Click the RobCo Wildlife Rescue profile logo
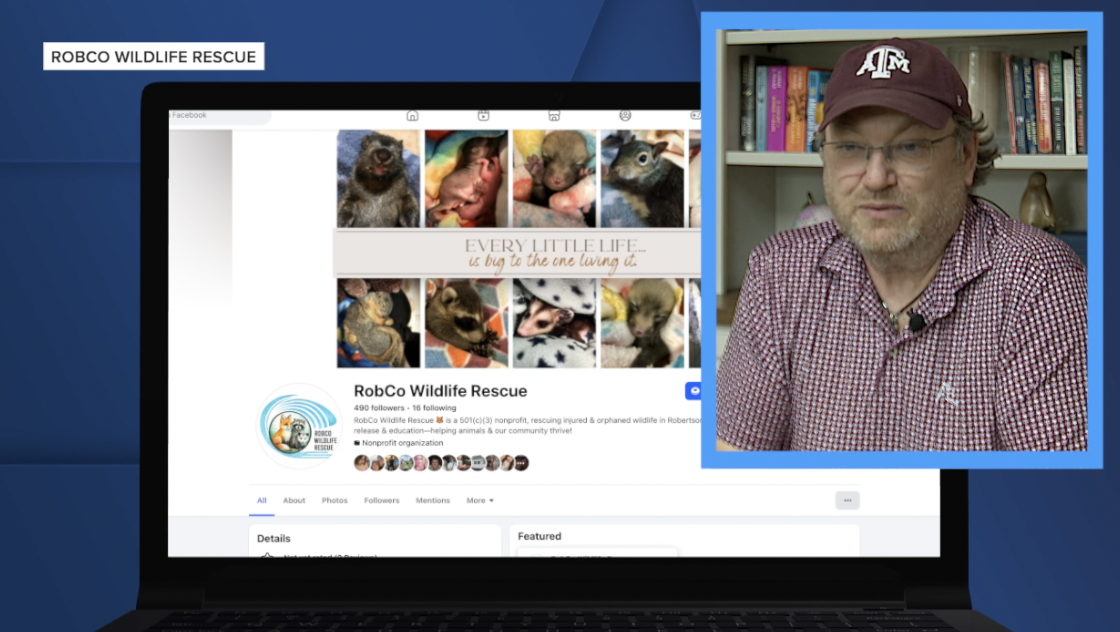 (299, 427)
